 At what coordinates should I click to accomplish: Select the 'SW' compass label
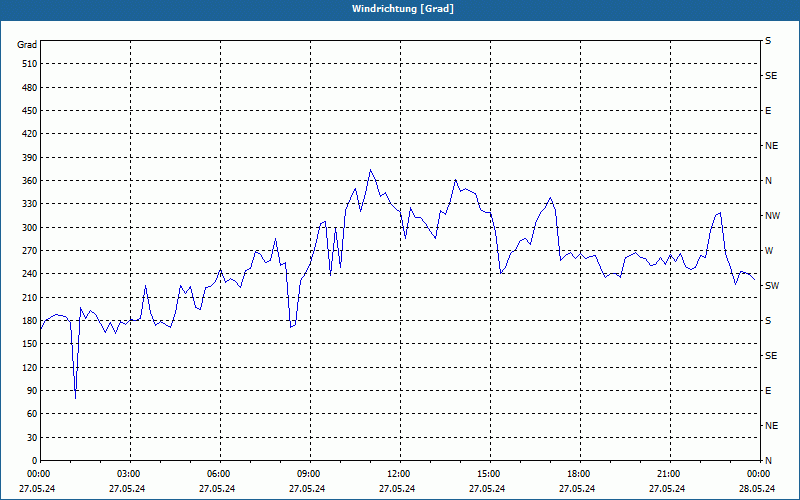pyautogui.click(x=772, y=286)
